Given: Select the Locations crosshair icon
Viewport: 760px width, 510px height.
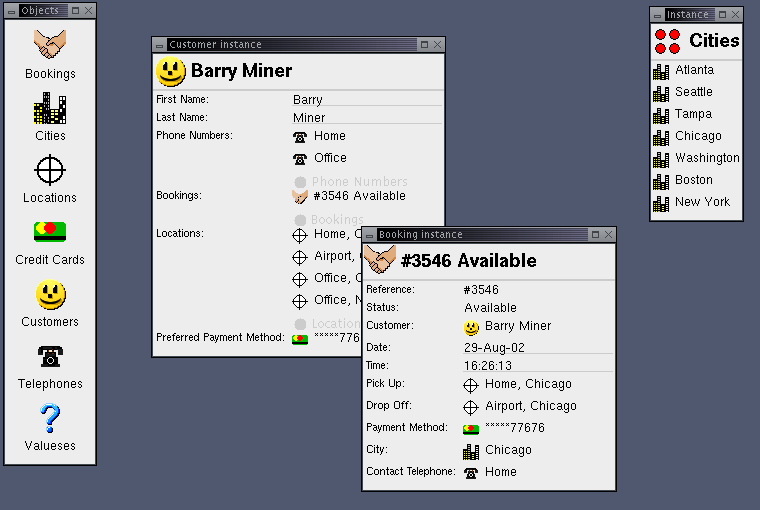Looking at the screenshot, I should (50, 171).
